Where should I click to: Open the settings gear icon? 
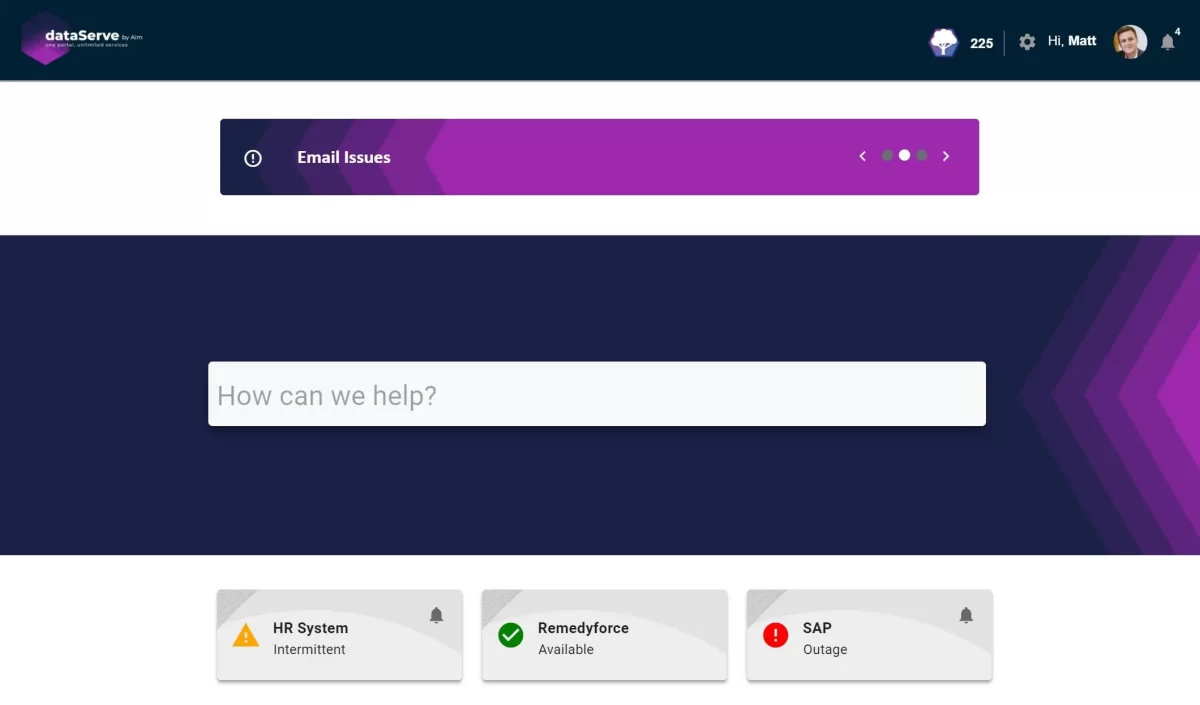coord(1027,42)
